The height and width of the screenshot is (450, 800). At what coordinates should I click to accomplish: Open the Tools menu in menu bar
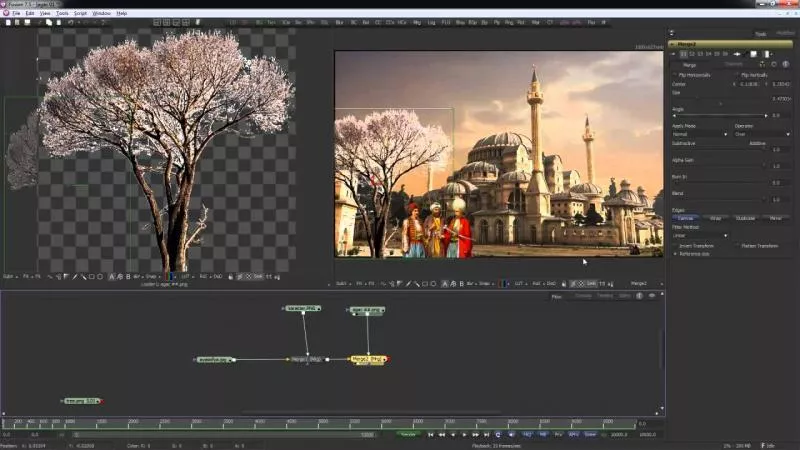click(x=62, y=13)
